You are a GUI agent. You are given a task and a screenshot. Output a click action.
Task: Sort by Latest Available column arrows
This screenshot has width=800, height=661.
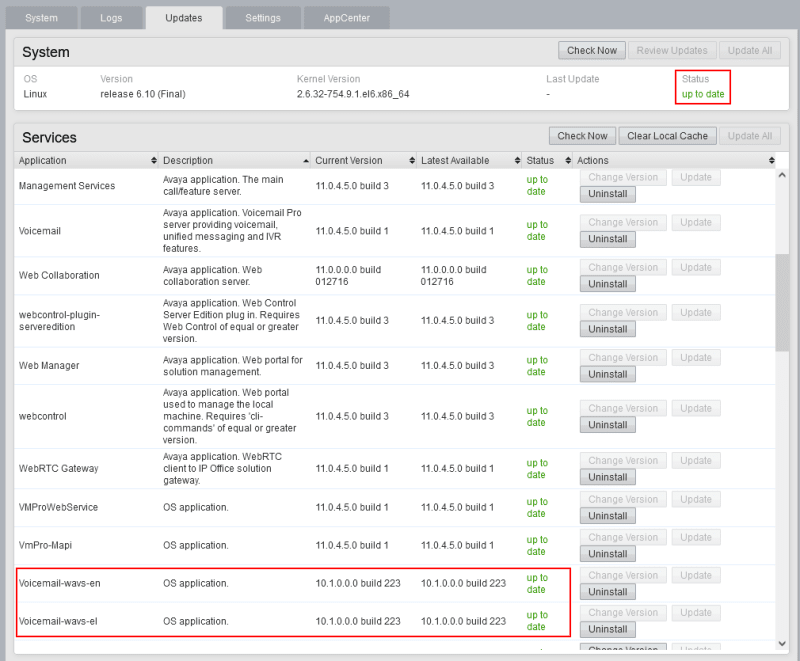click(517, 161)
